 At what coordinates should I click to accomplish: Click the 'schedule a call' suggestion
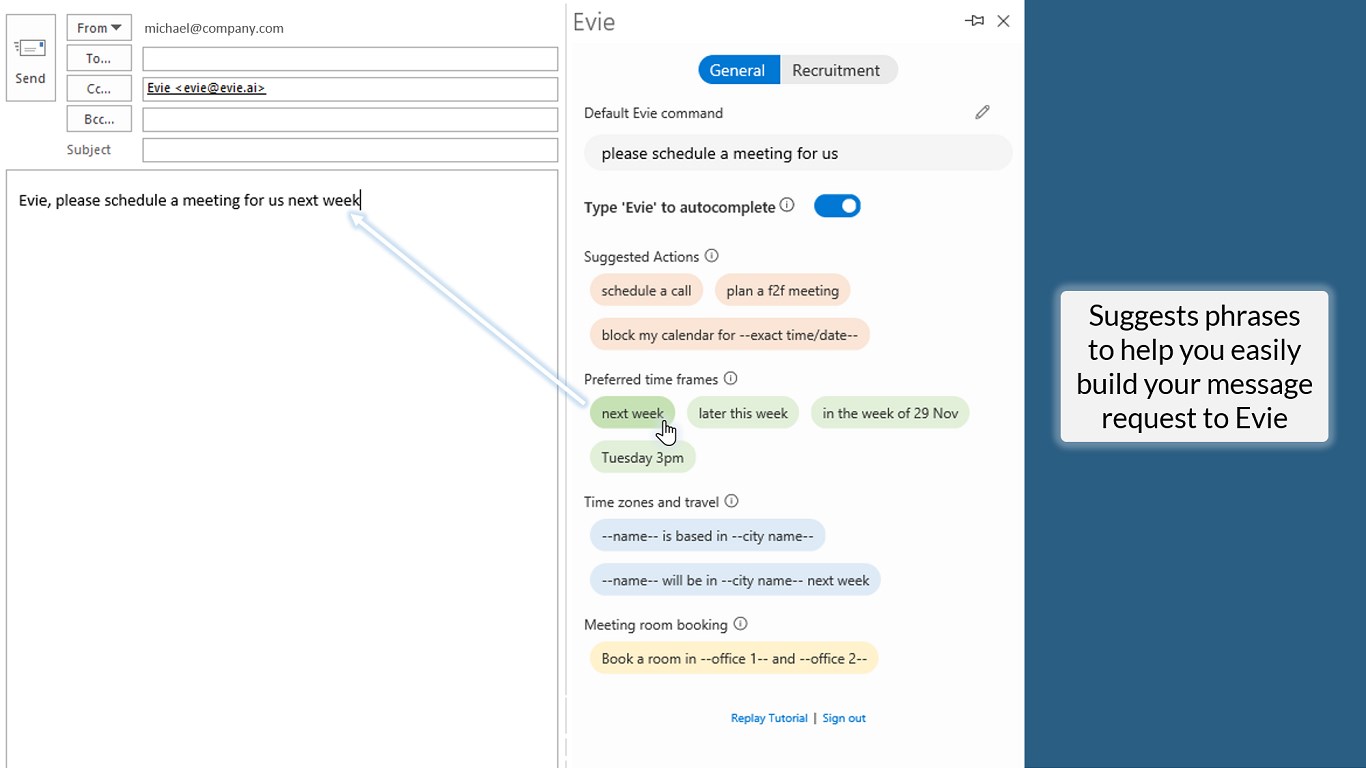646,291
